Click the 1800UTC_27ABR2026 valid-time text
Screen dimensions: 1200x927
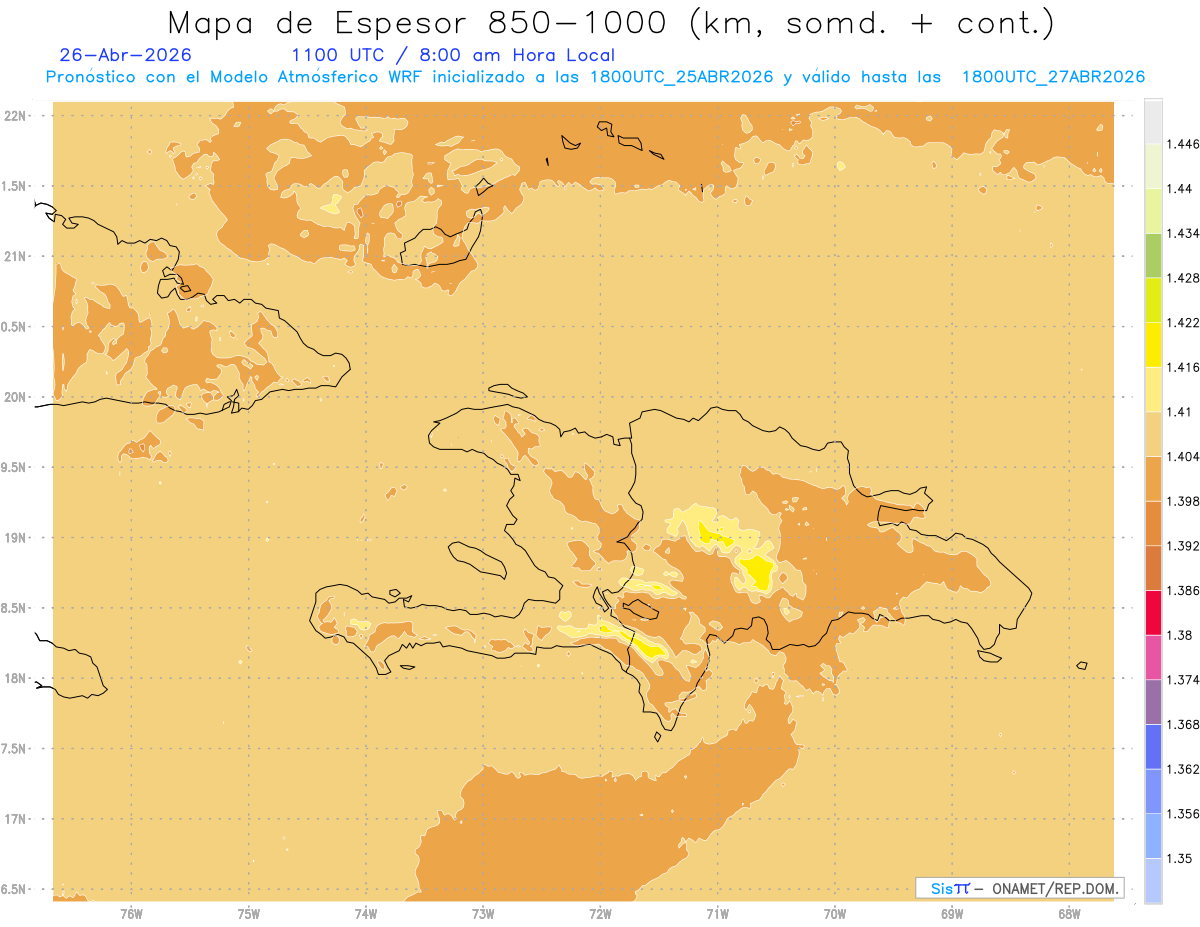(x=1053, y=77)
